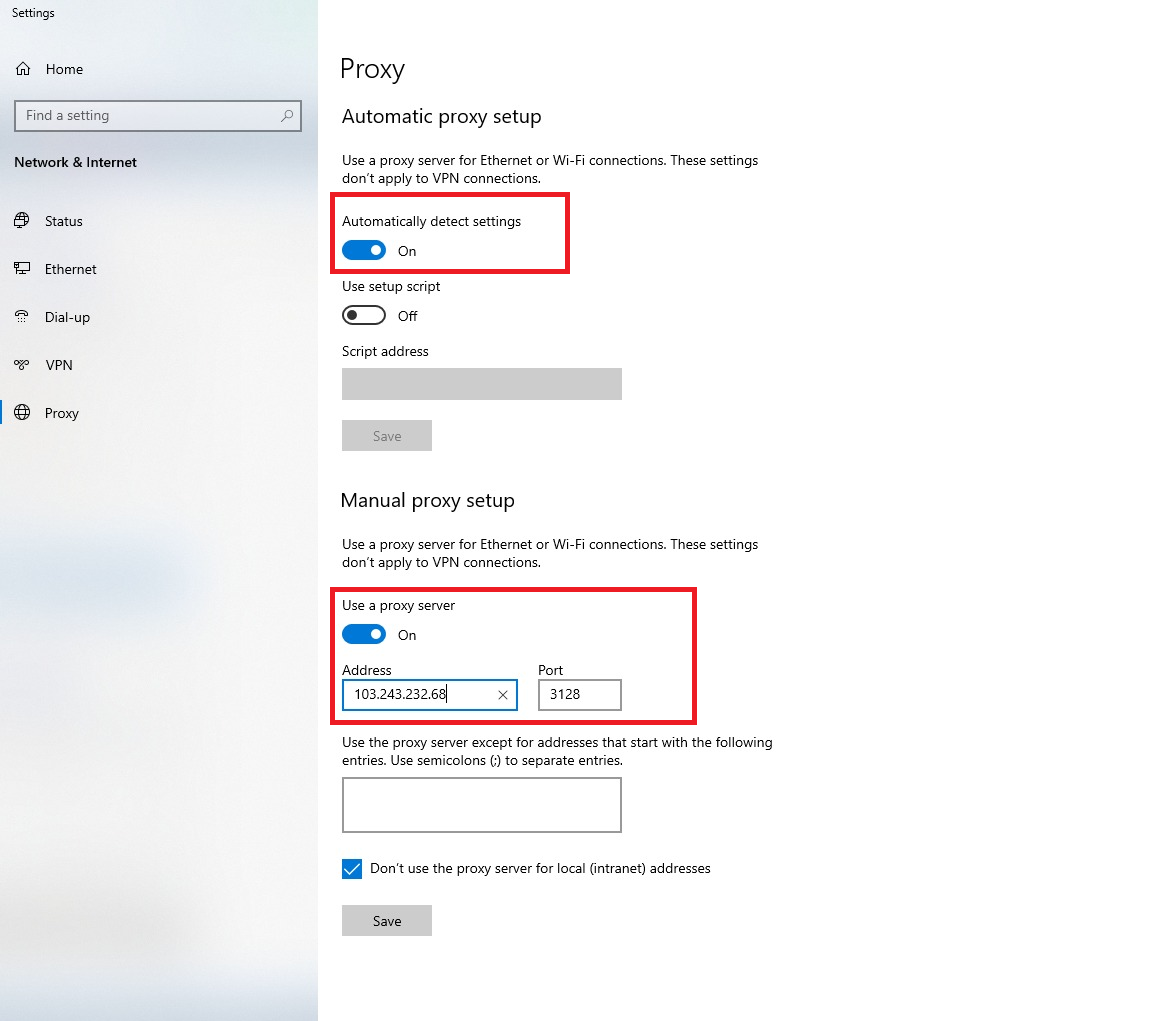Click the Automatically detect settings label
The width and height of the screenshot is (1152, 1021).
tap(431, 222)
